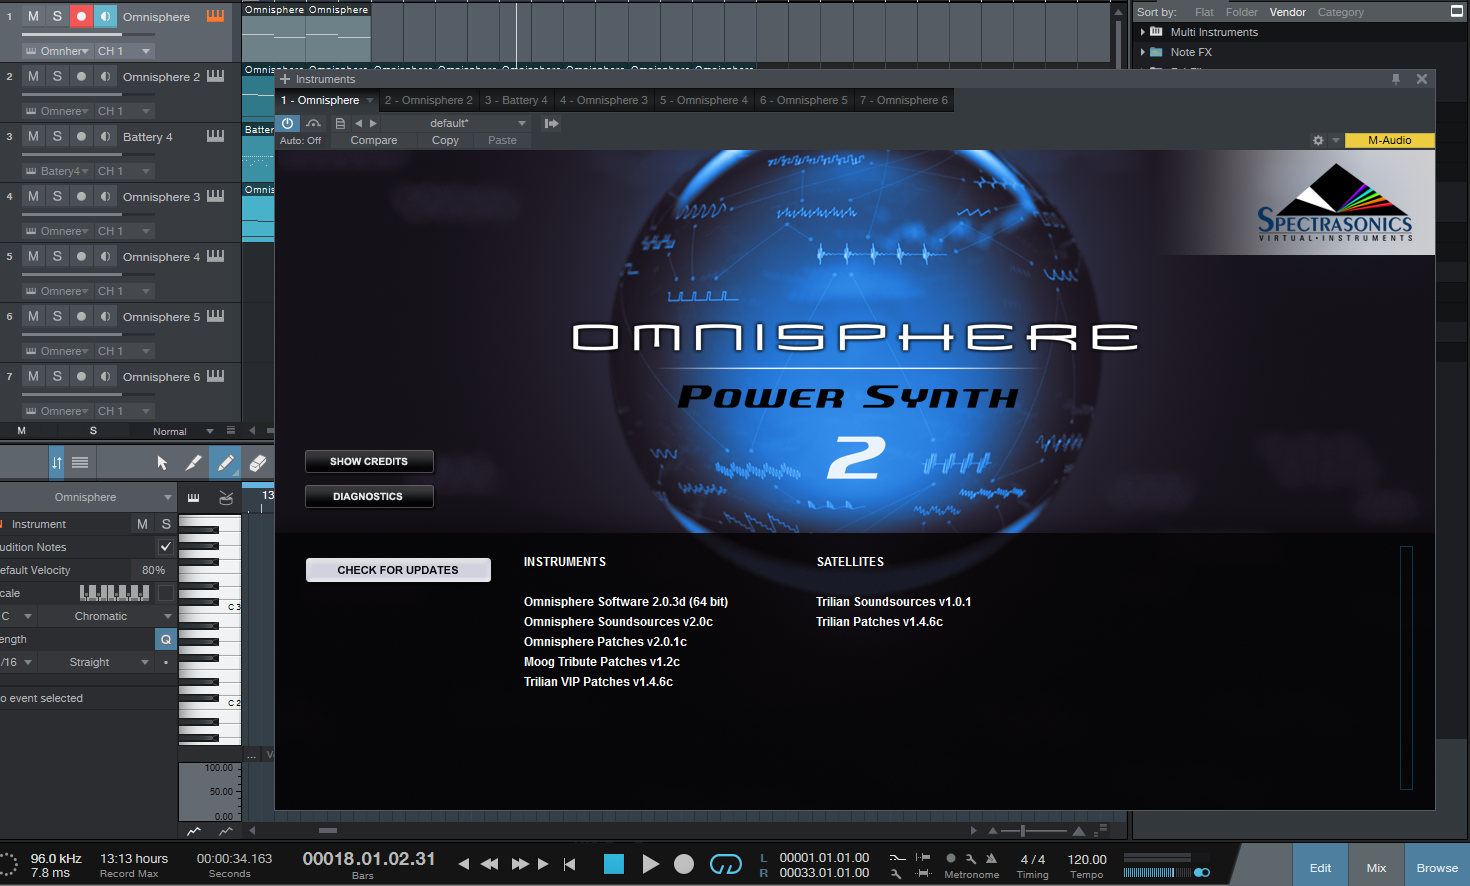This screenshot has height=886, width=1470.
Task: Mute the Omnisphere track 1
Action: pyautogui.click(x=33, y=16)
